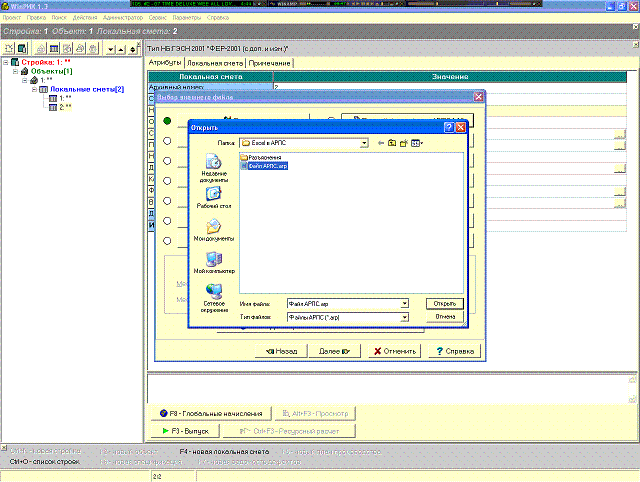The image size is (640, 482).
Task: Open Network Places in the places bar
Action: click(x=215, y=296)
